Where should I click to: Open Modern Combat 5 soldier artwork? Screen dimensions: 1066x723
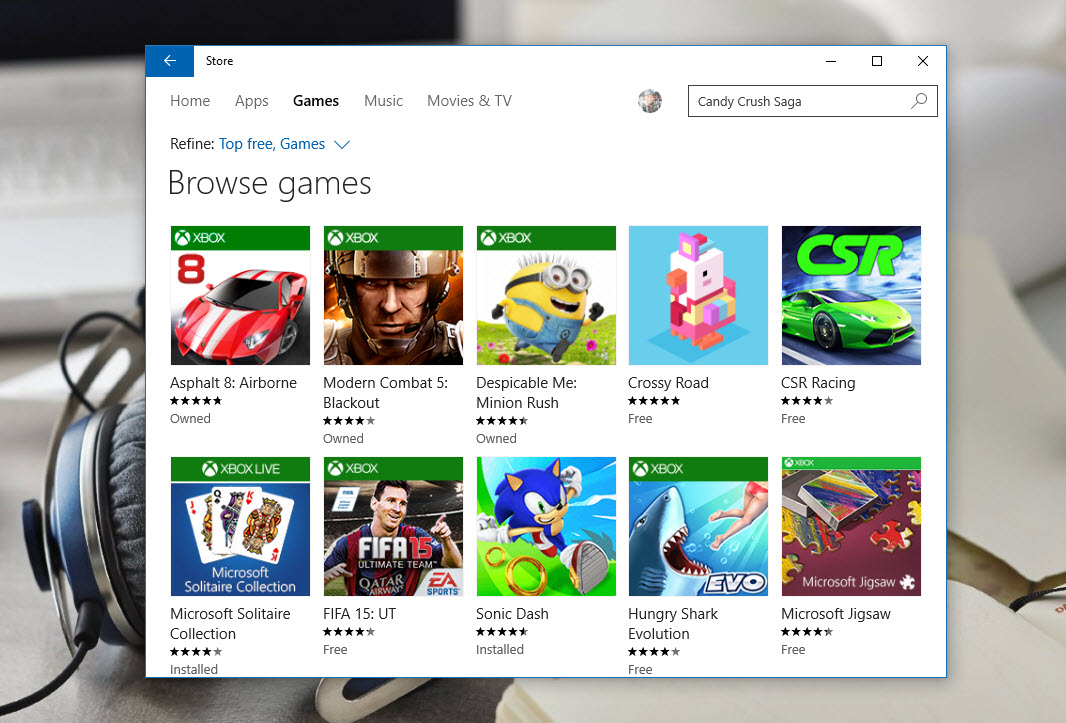pyautogui.click(x=393, y=295)
